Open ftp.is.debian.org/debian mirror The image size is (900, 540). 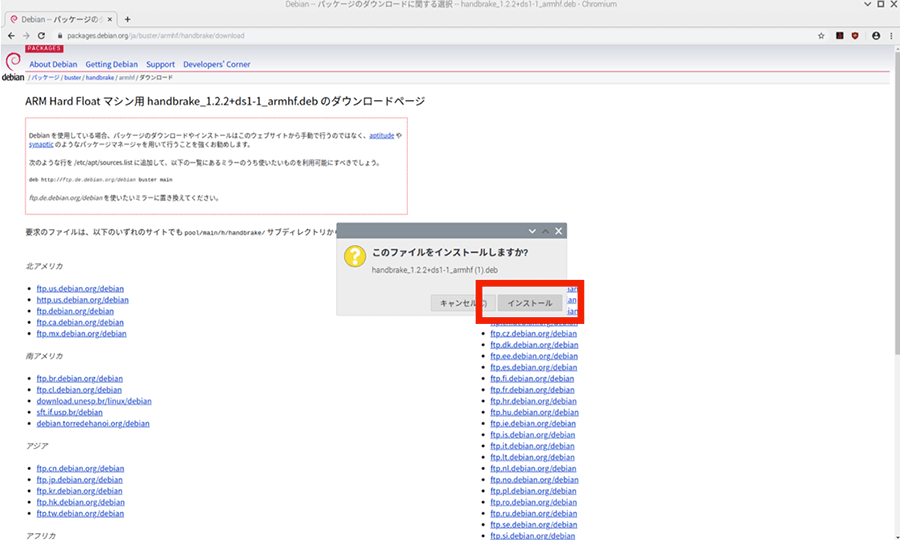tap(533, 435)
